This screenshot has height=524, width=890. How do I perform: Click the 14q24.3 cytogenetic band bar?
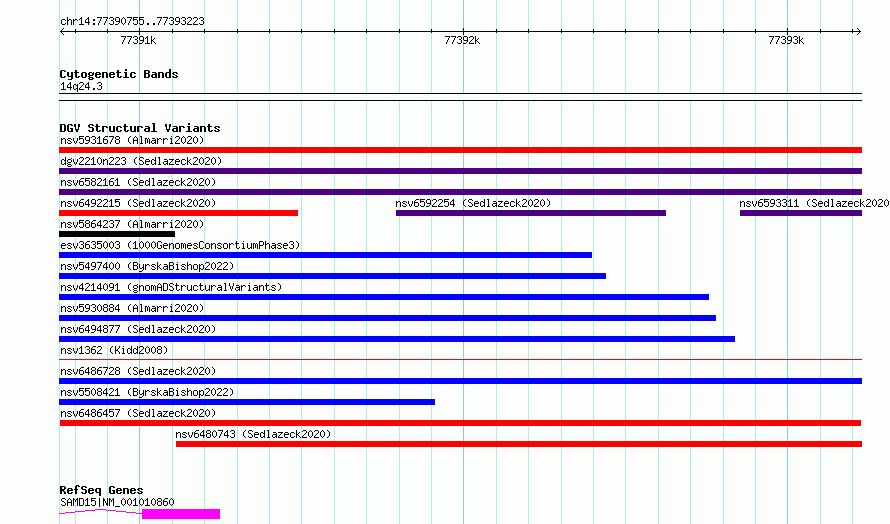460,97
